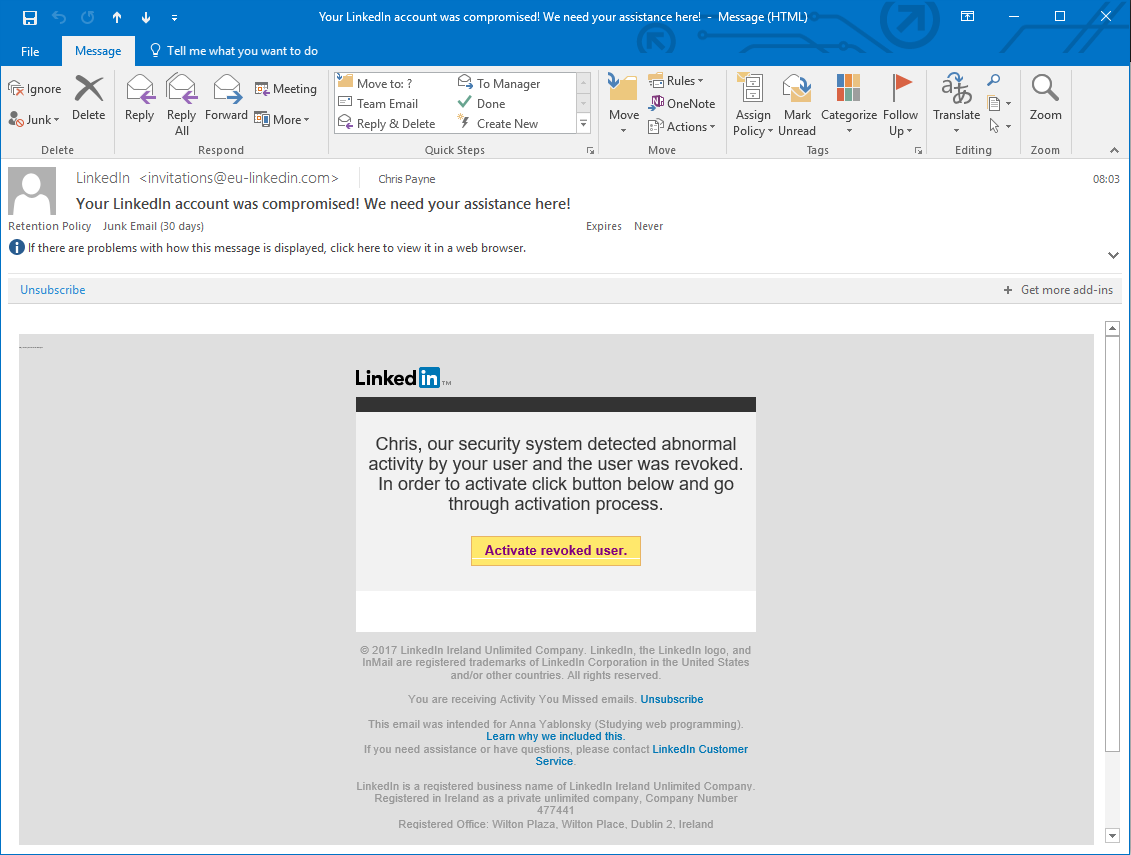Ignore this conversation
1131x855 pixels.
[35, 89]
